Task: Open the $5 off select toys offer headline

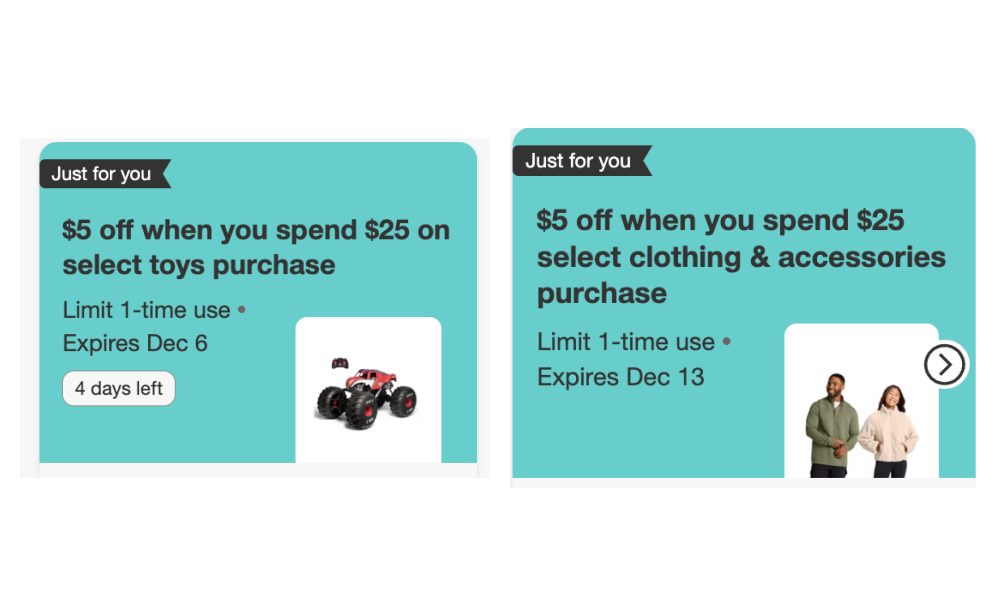Action: [255, 247]
